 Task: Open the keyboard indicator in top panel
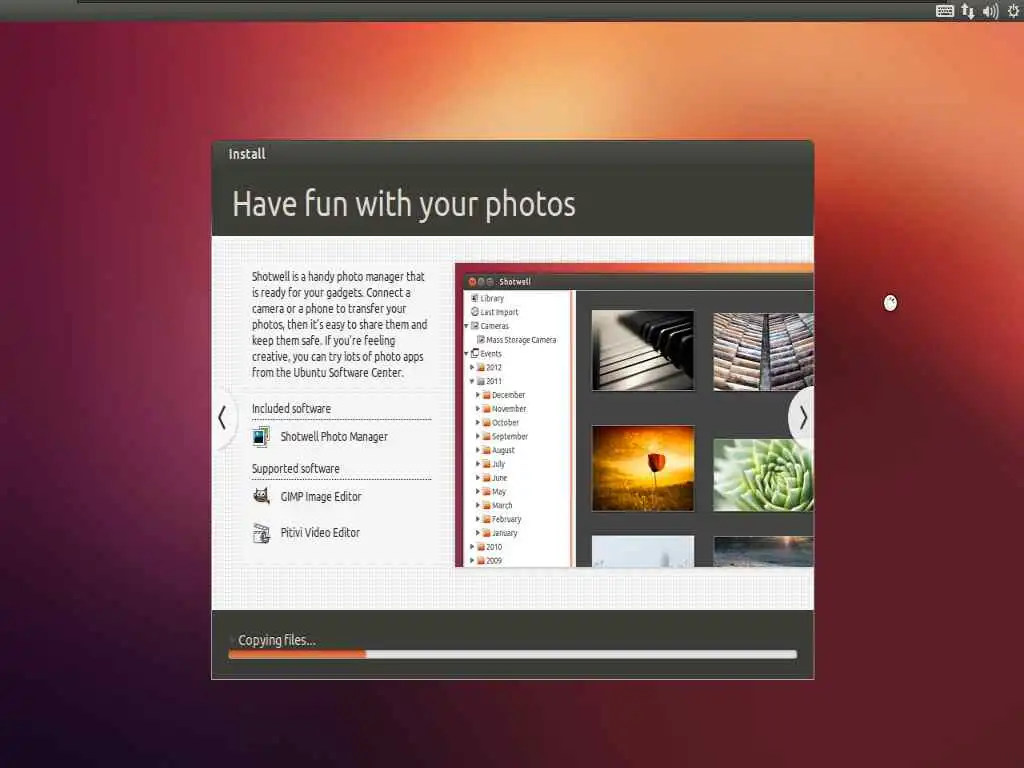(944, 11)
